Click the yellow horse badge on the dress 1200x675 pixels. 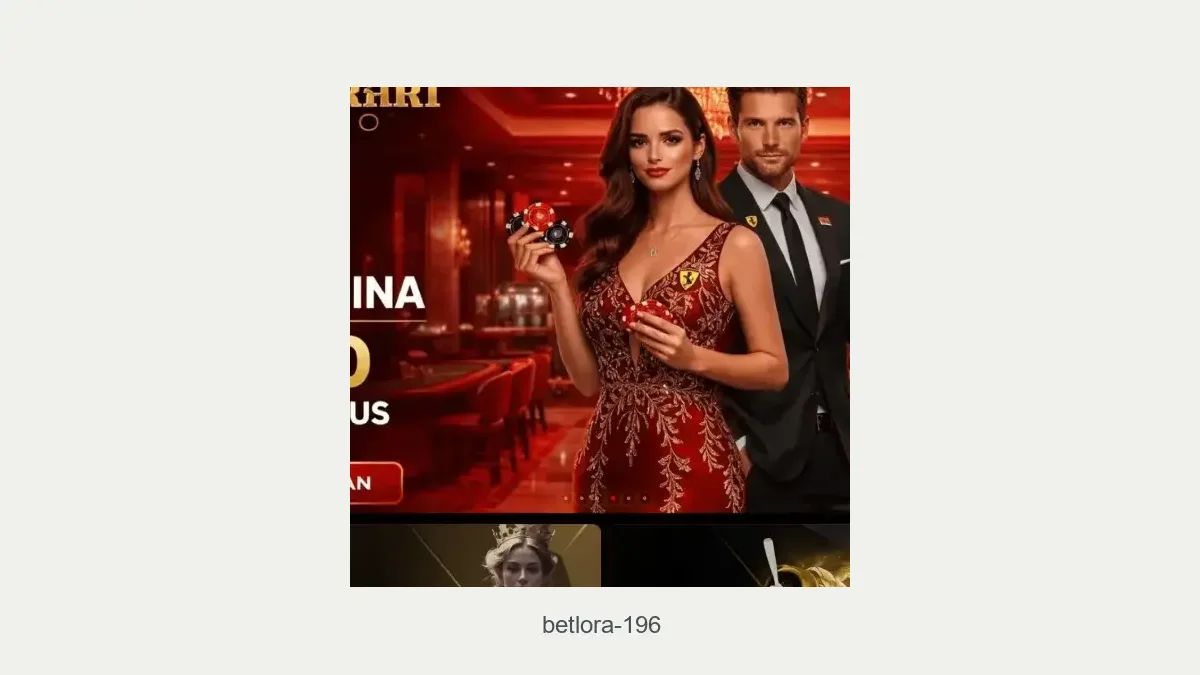point(688,279)
